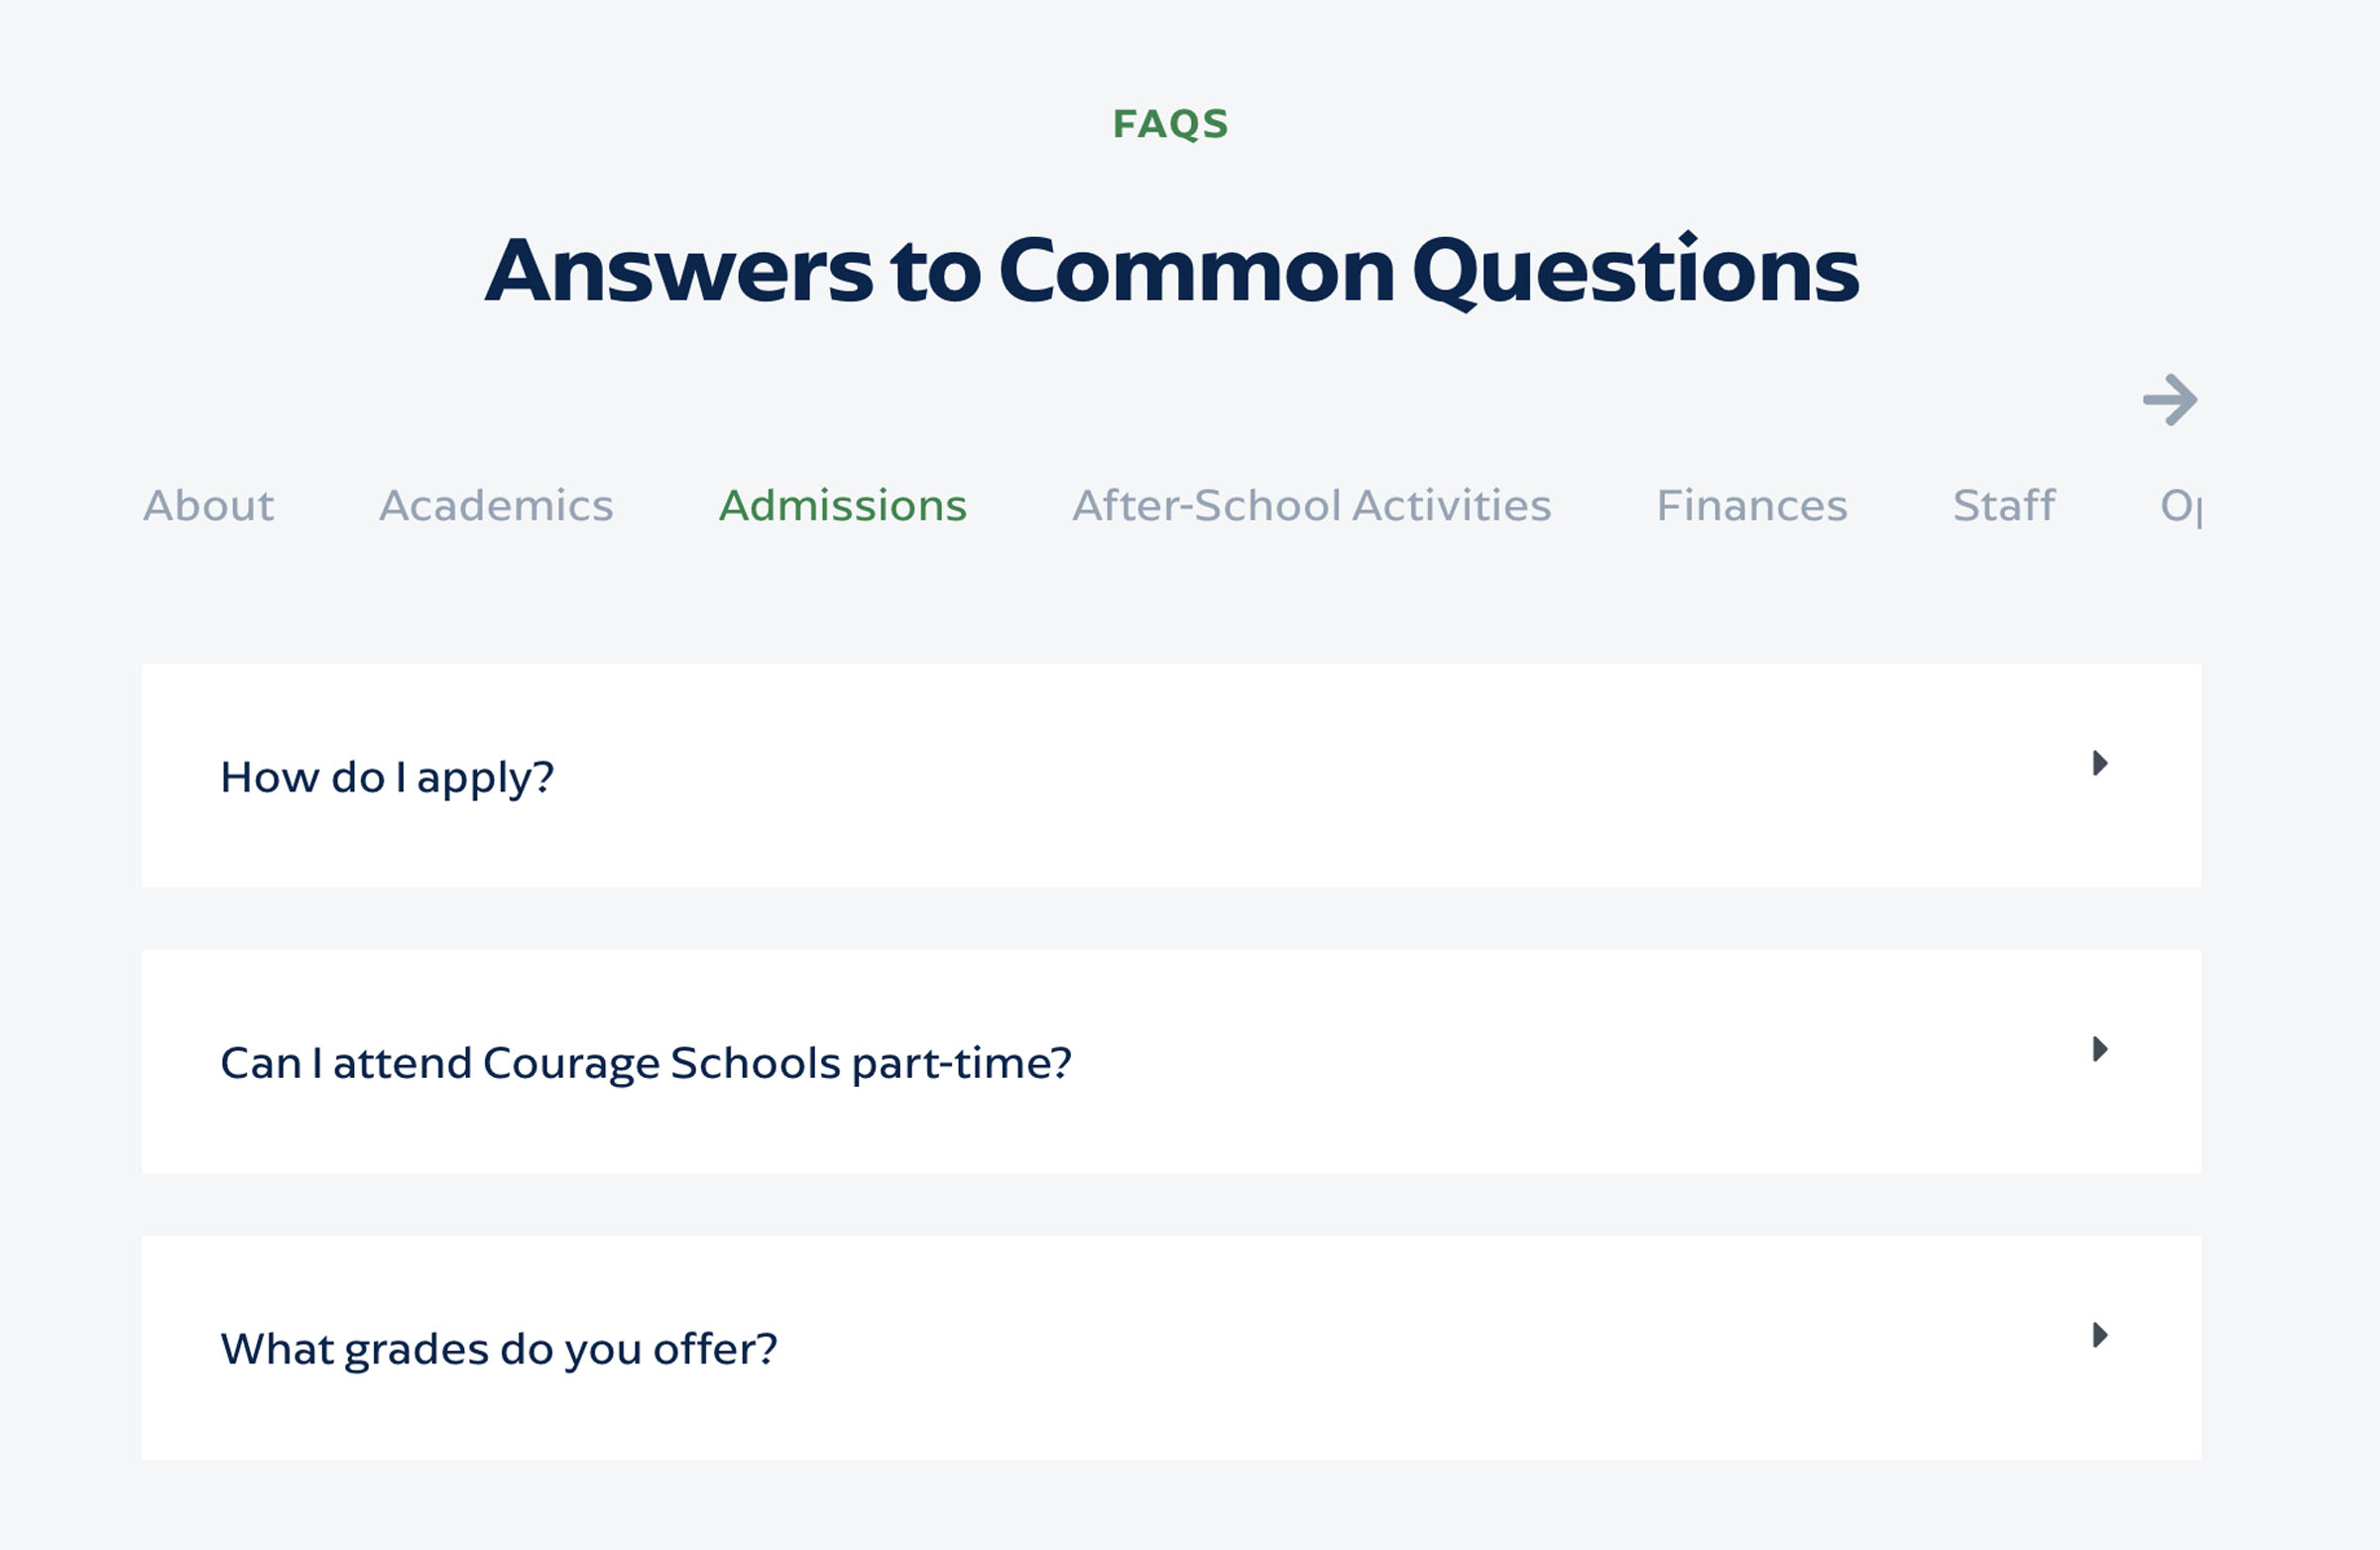
Task: Select the Admissions tab
Action: (843, 506)
